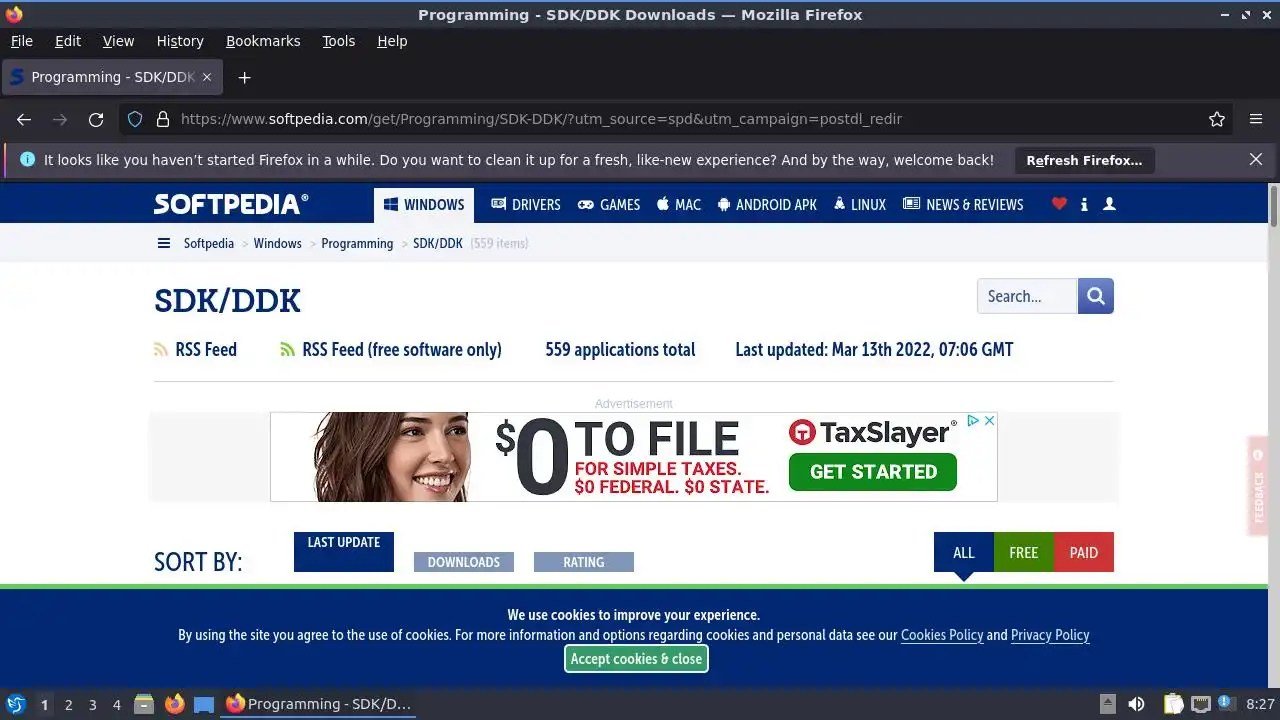Click GET STARTED on TaxSlayer ad
This screenshot has width=1280, height=720.
coord(873,472)
